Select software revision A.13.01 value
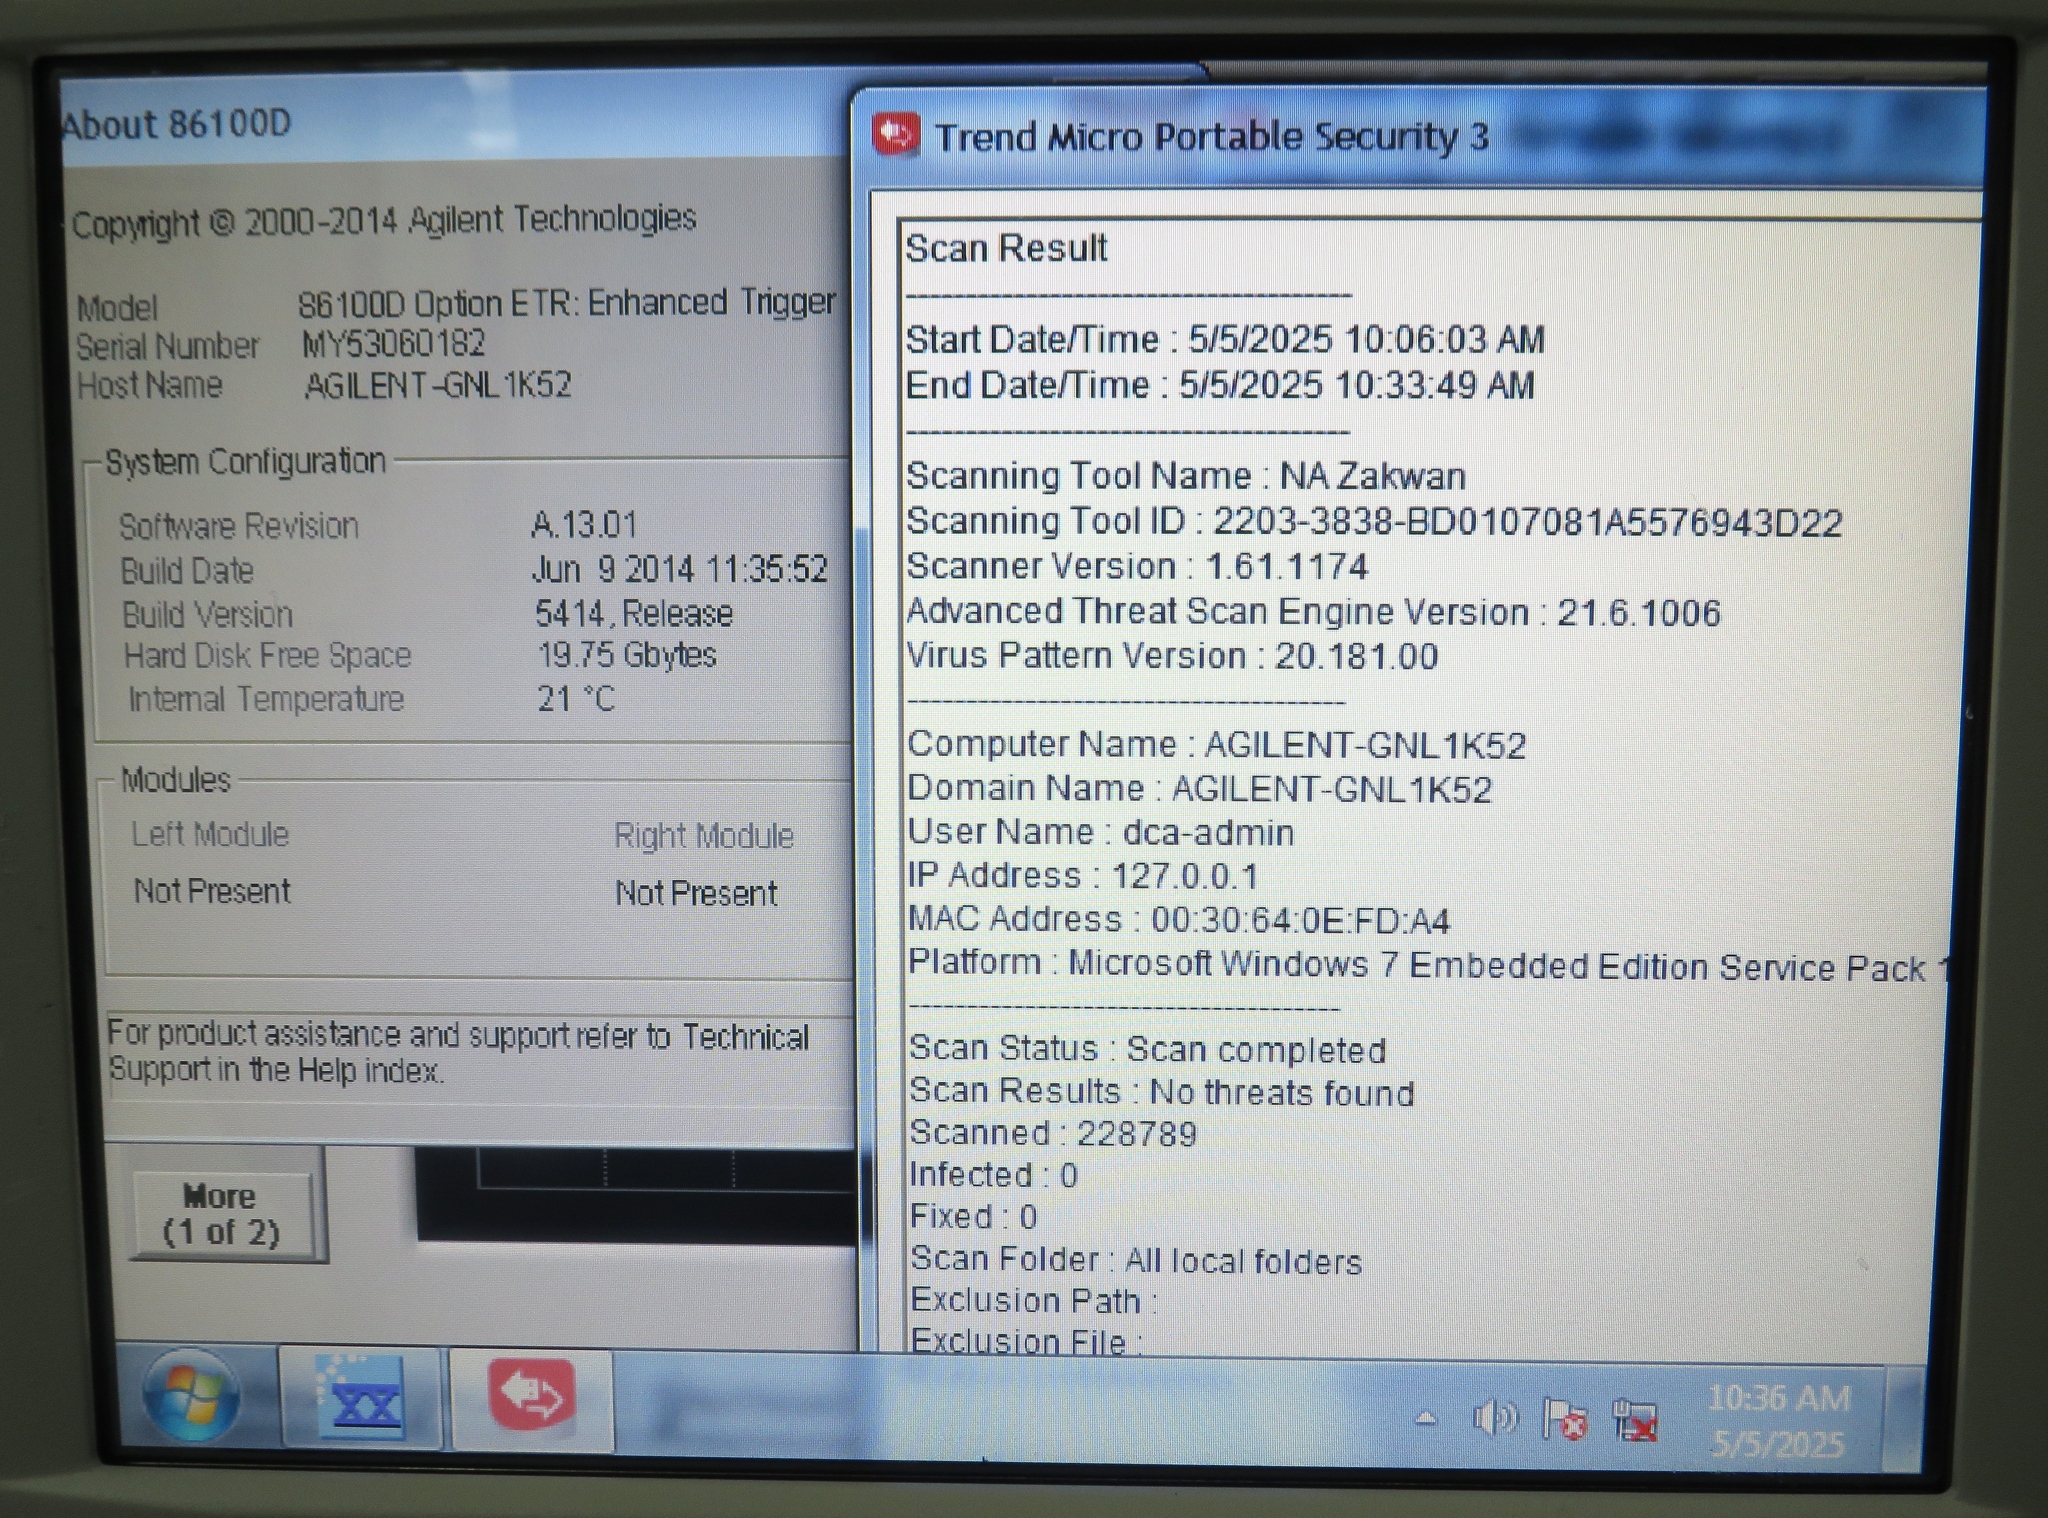Viewport: 2048px width, 1518px height. (584, 524)
